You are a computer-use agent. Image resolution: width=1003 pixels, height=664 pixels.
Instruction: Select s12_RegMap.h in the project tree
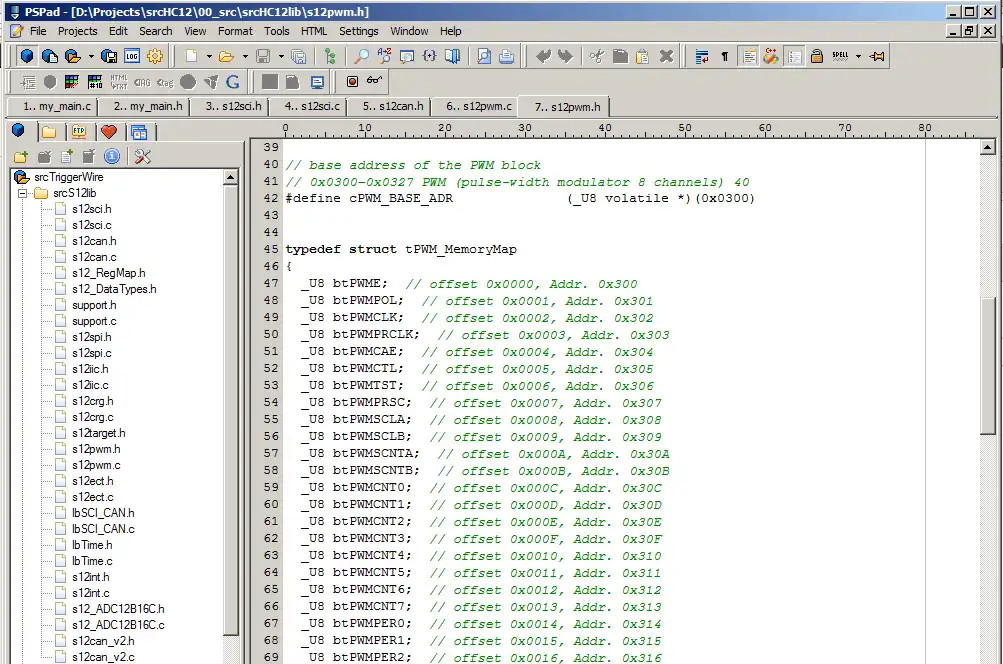point(108,273)
